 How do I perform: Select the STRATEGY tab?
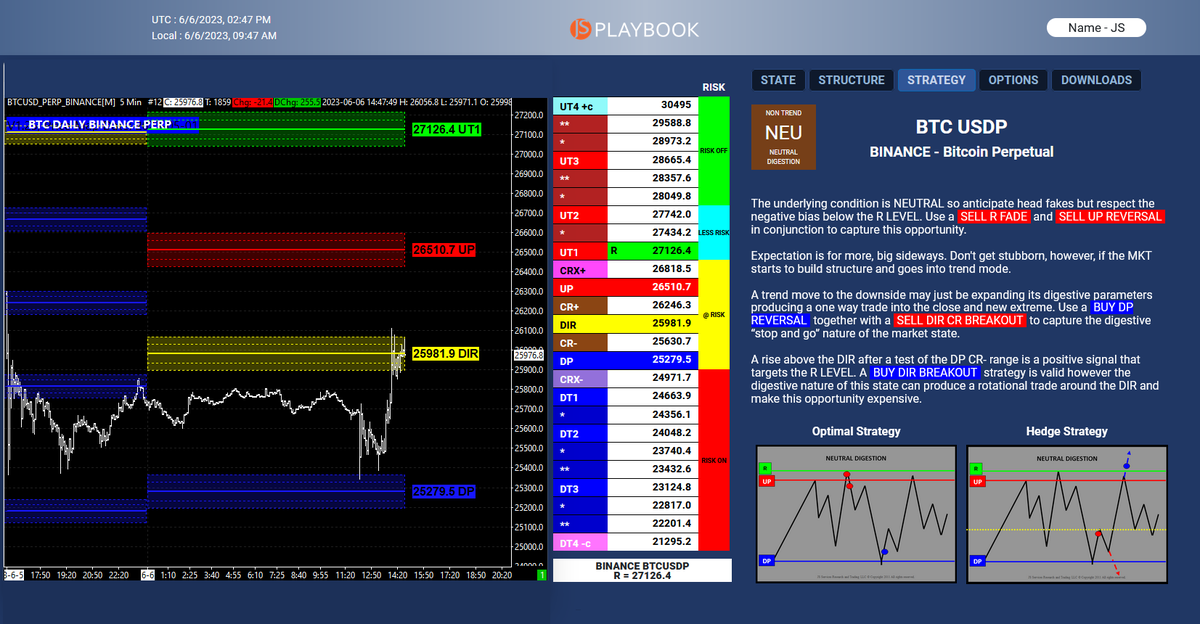(936, 80)
